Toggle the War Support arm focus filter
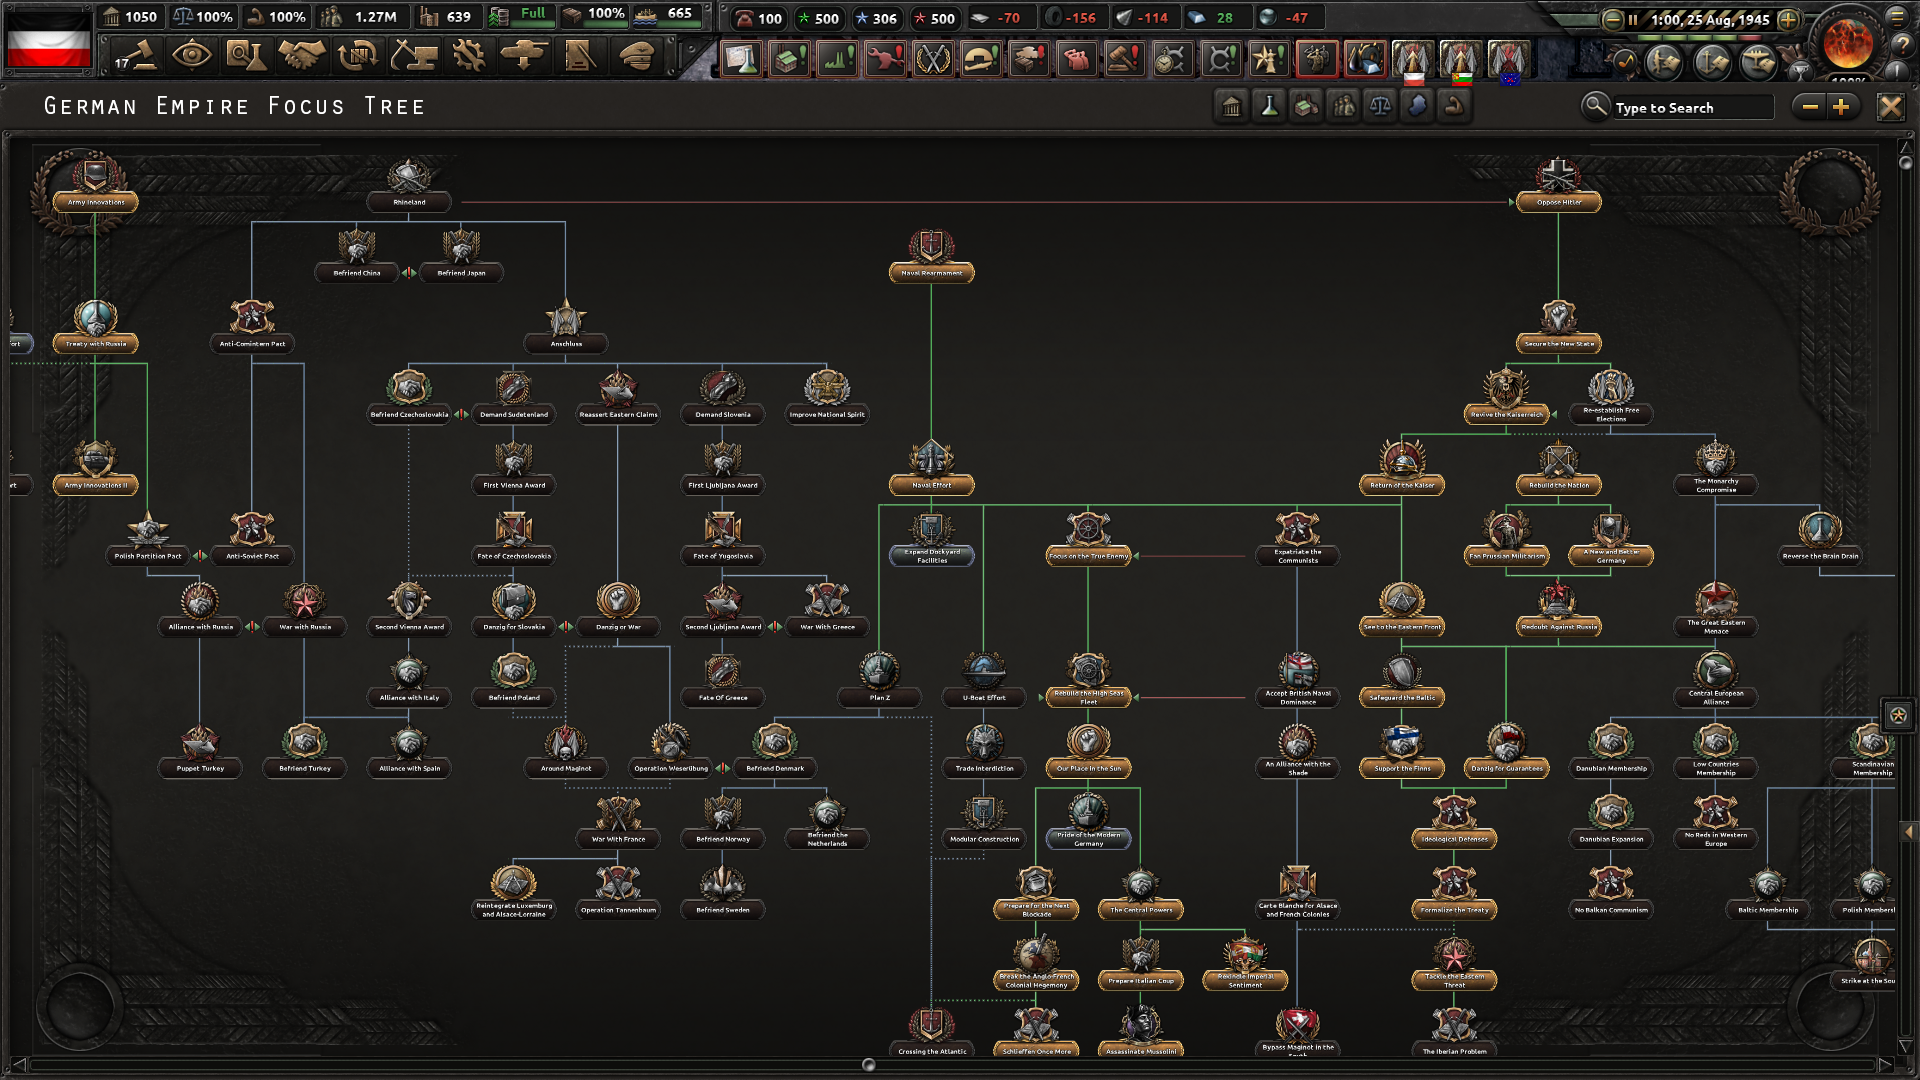The width and height of the screenshot is (1920, 1080). pyautogui.click(x=1454, y=106)
